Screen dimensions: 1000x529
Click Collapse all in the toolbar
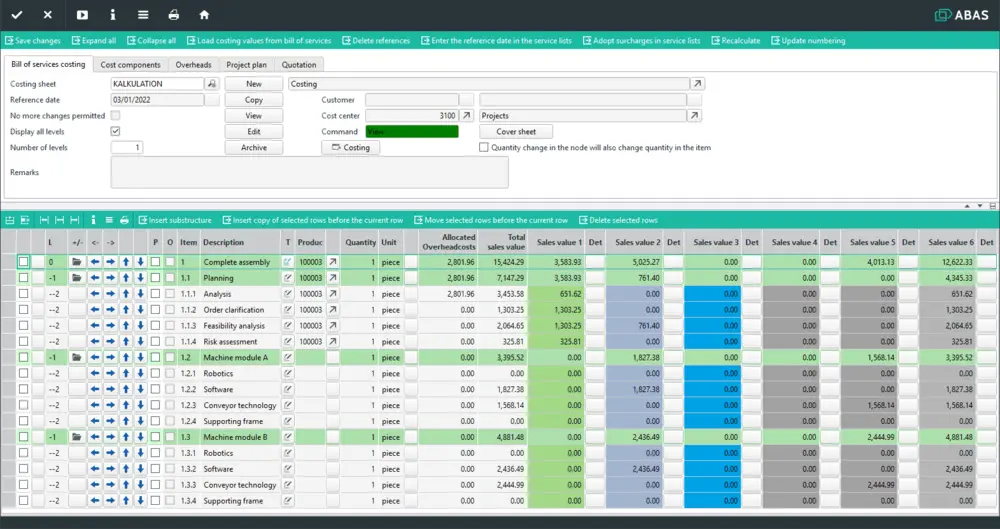pyautogui.click(x=152, y=41)
